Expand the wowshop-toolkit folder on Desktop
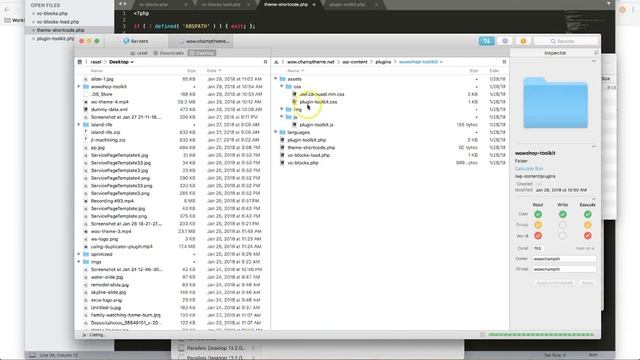This screenshot has width=640, height=360. pos(79,87)
